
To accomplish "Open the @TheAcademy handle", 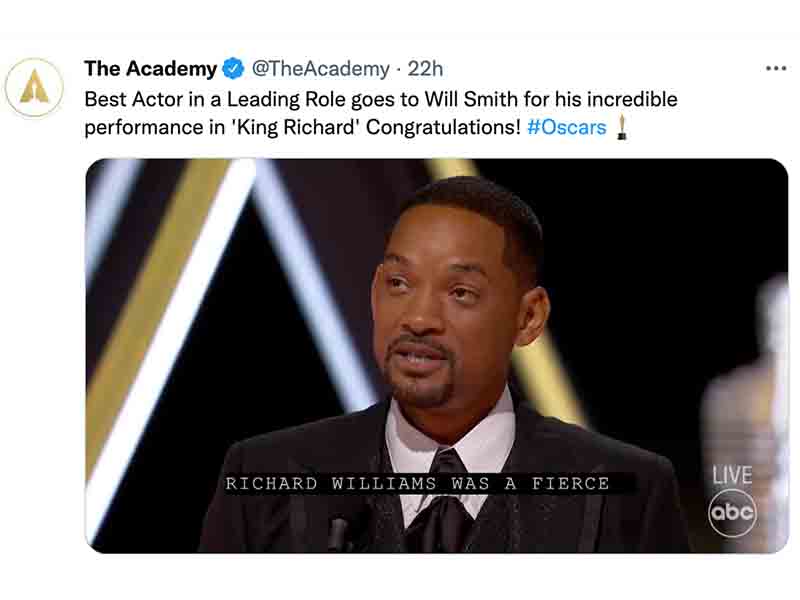I will (x=320, y=69).
